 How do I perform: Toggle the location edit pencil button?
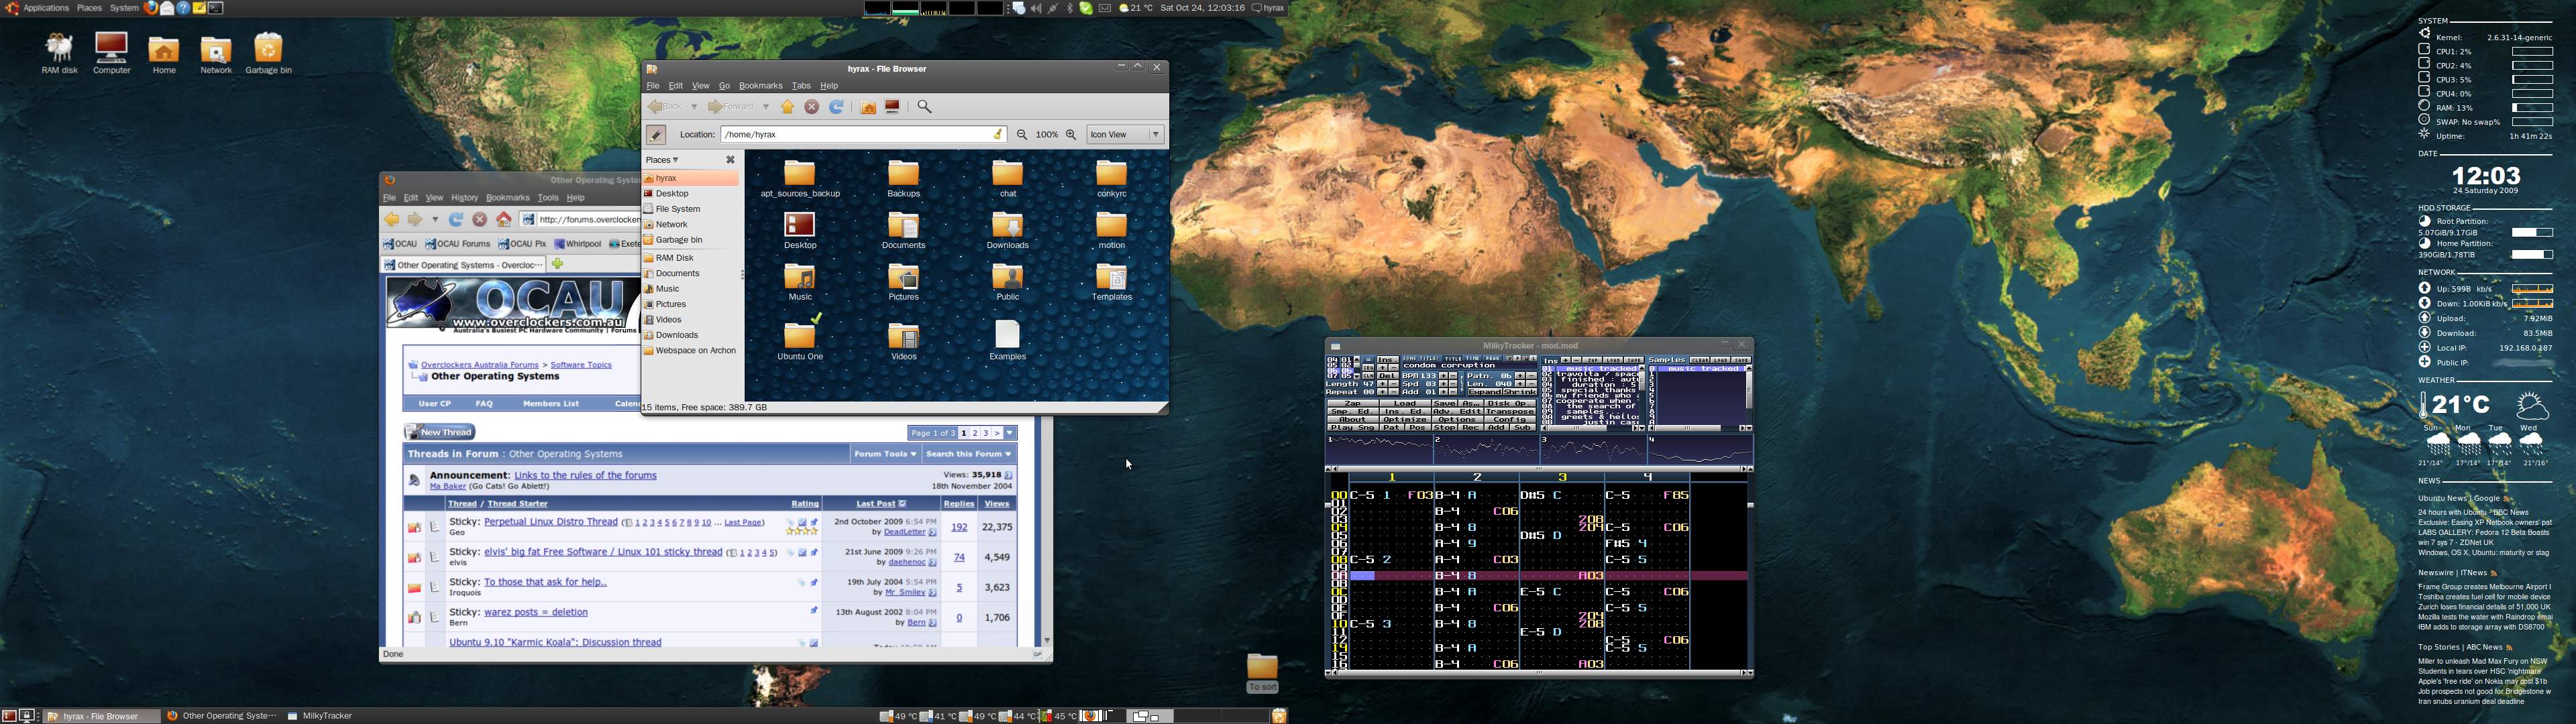coord(656,134)
